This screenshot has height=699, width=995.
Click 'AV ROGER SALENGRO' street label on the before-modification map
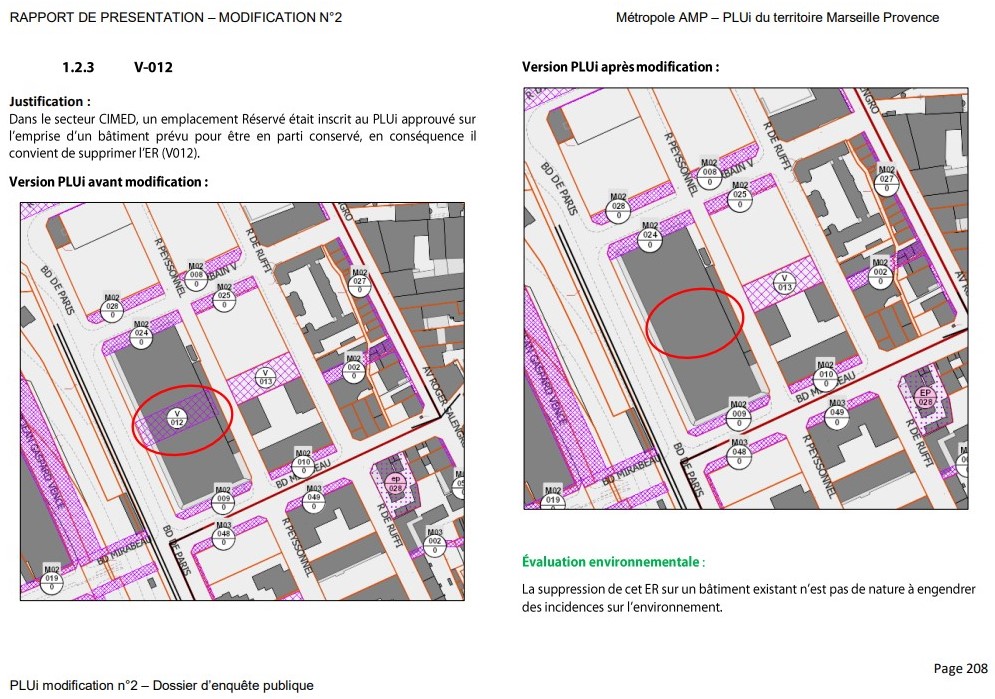[445, 407]
